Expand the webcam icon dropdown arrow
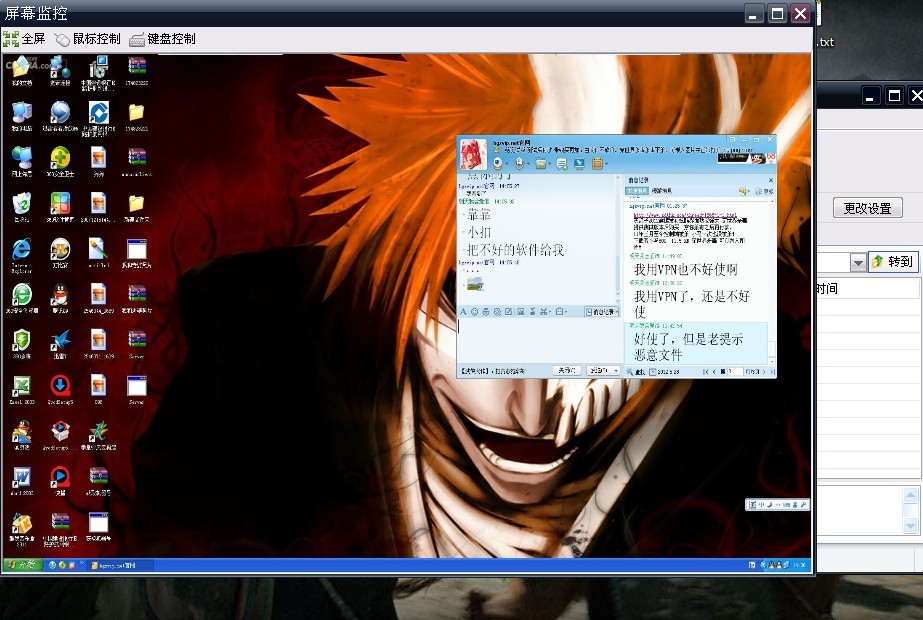 [x=507, y=164]
